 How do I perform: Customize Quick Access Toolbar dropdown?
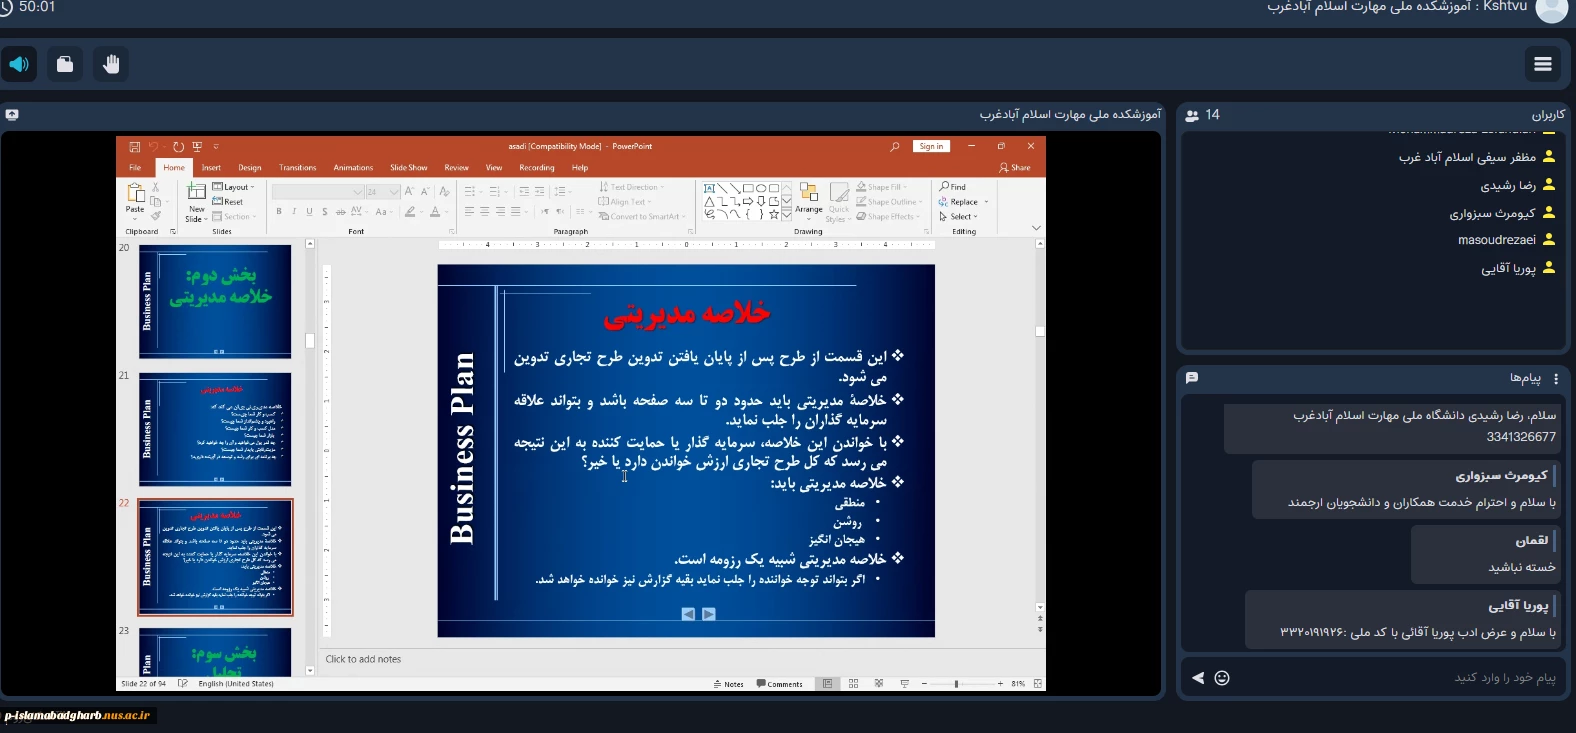click(x=216, y=147)
